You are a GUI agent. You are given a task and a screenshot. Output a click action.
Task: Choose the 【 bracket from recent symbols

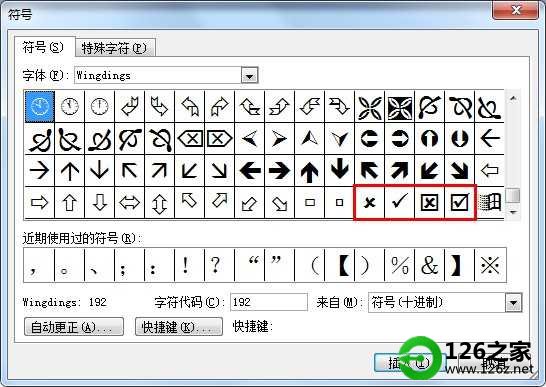point(340,265)
